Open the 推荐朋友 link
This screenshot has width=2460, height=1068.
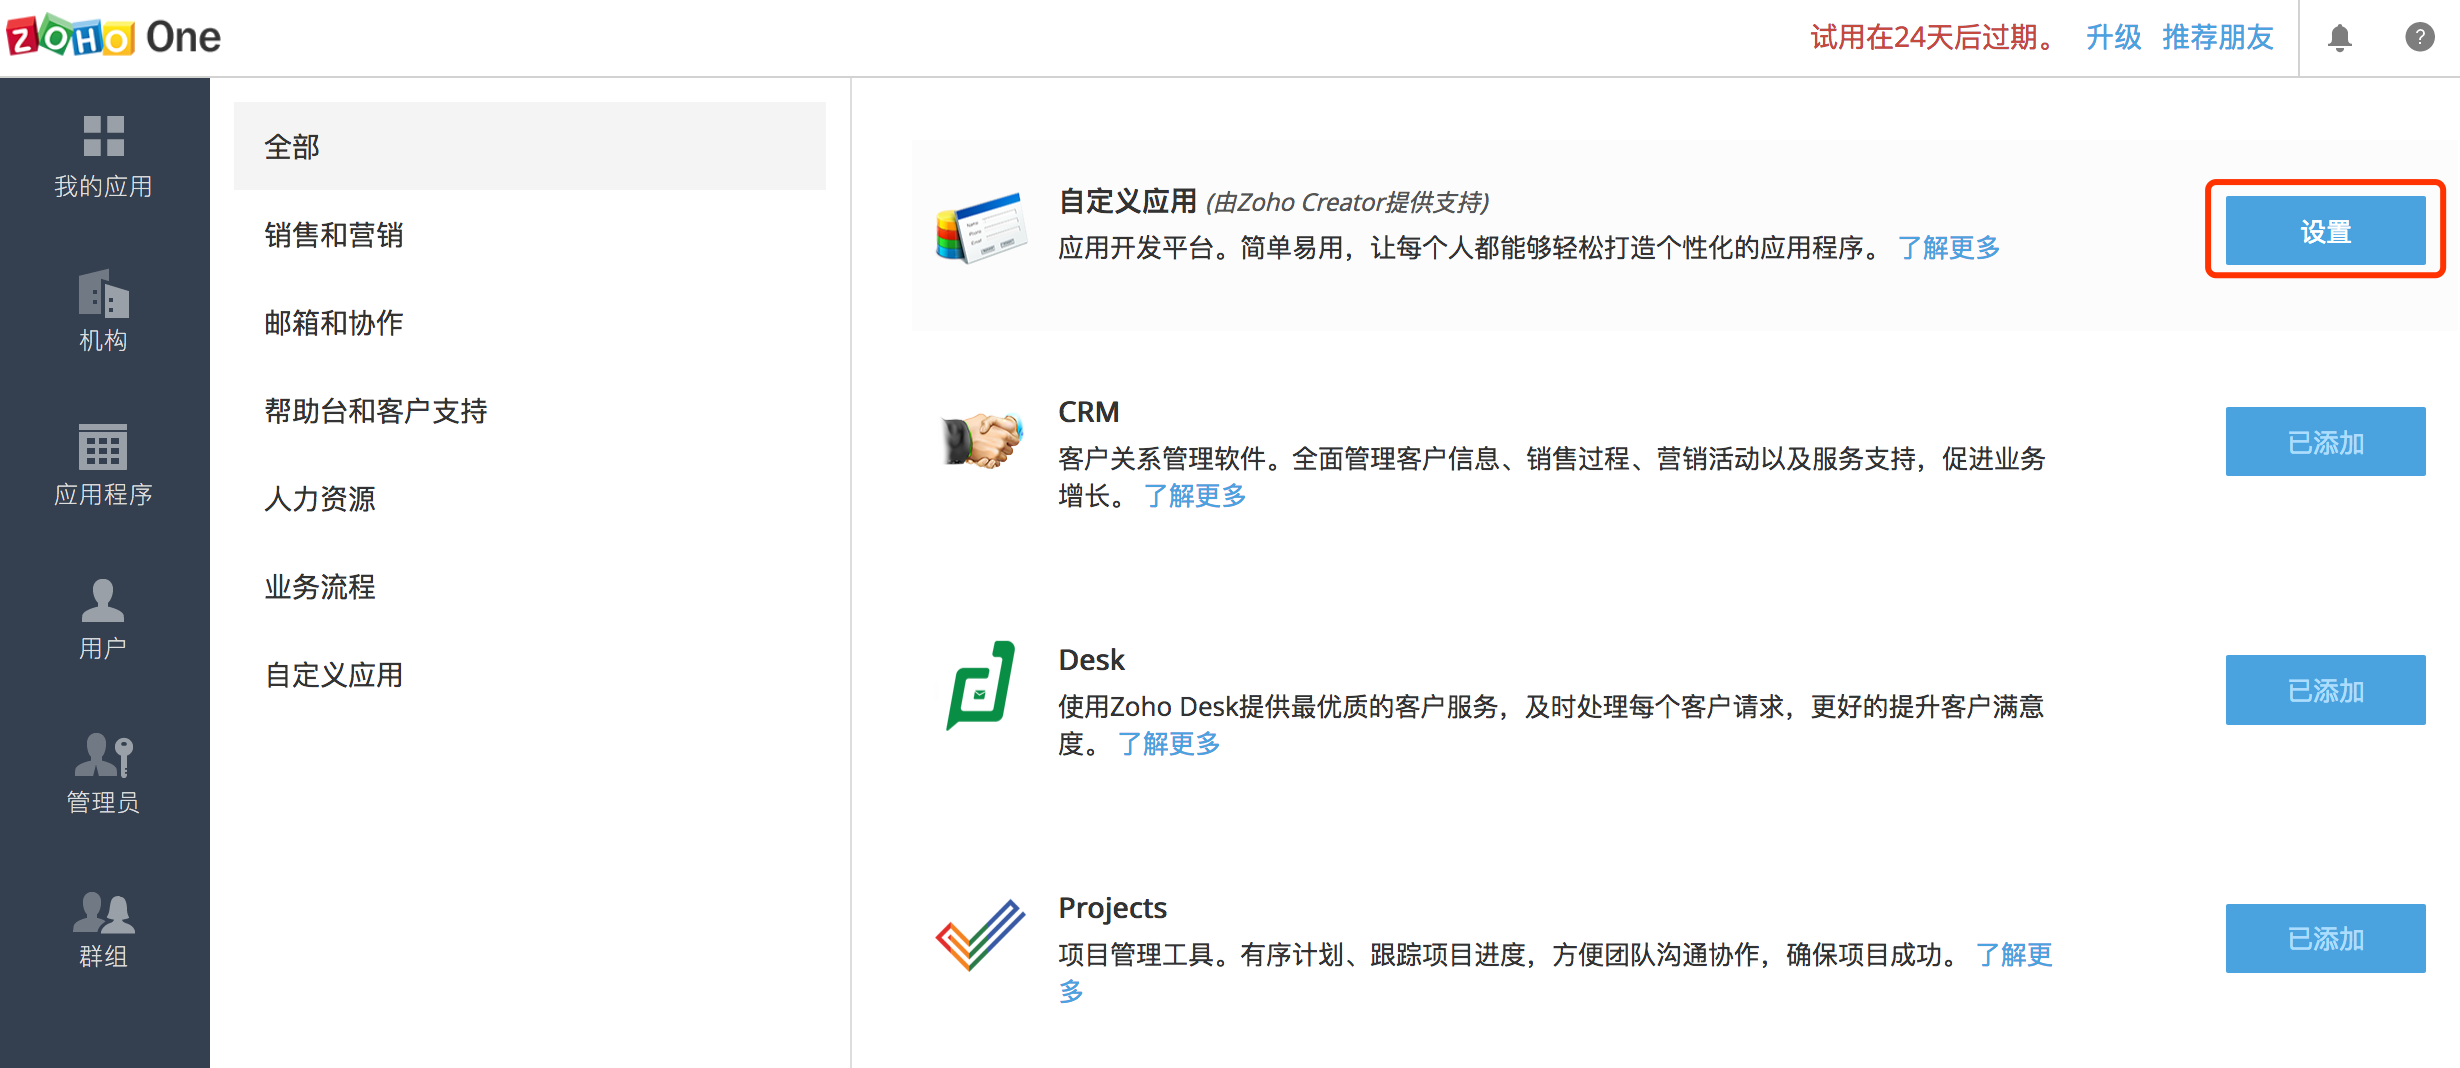coord(2217,38)
